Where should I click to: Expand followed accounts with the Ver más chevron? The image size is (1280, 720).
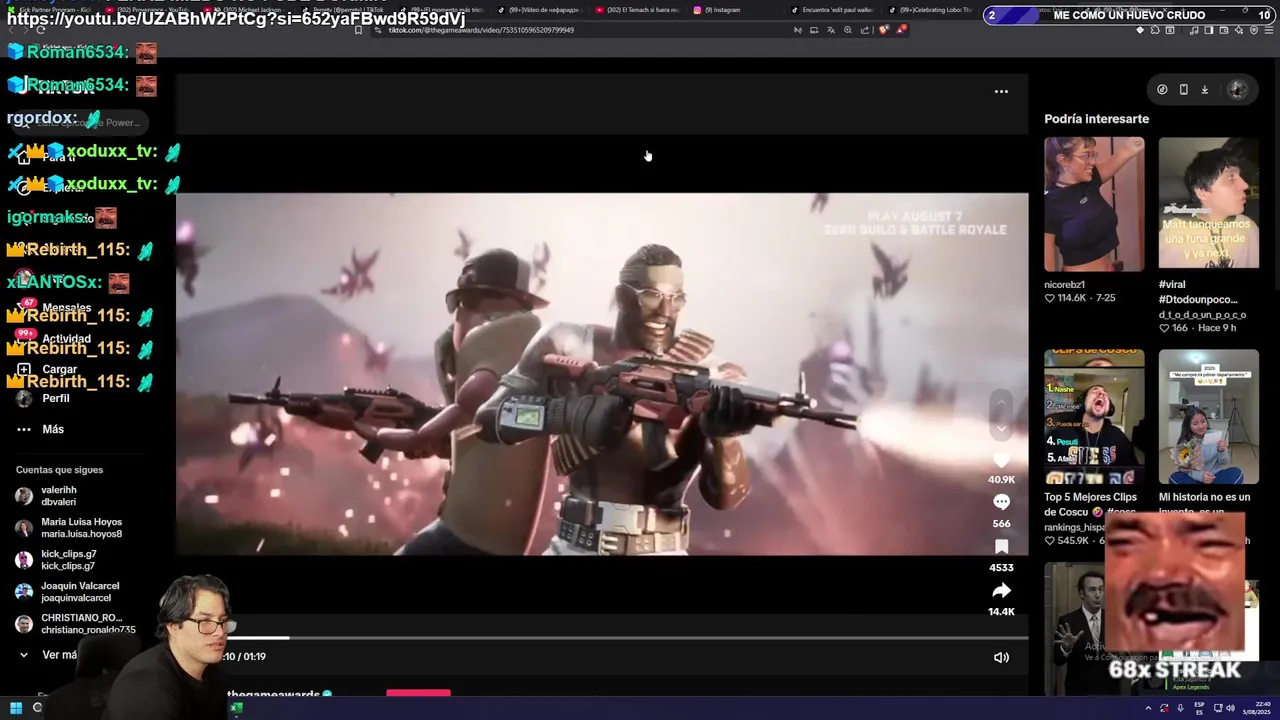pyautogui.click(x=24, y=655)
